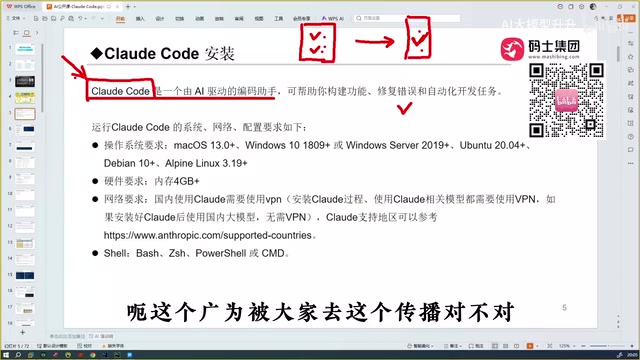The height and width of the screenshot is (360, 640).
Task: Select slide 15 thumbnail
Action: 25,276
